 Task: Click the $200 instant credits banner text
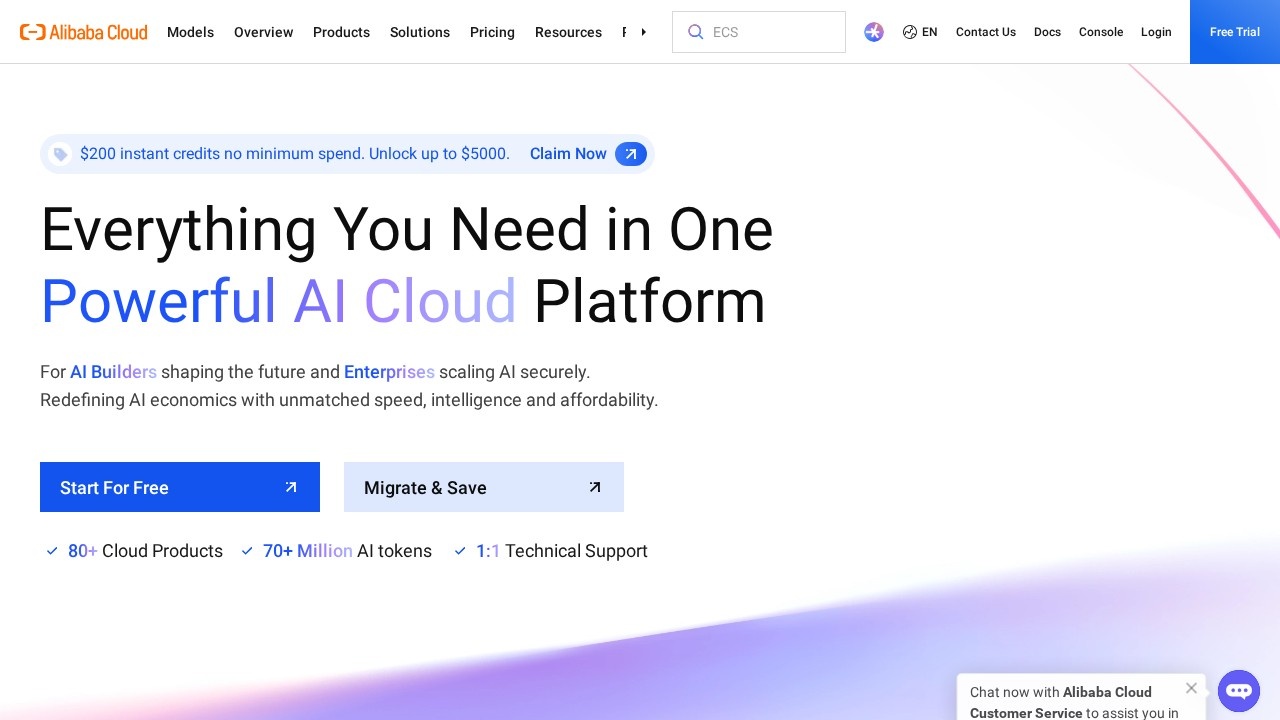click(x=295, y=154)
